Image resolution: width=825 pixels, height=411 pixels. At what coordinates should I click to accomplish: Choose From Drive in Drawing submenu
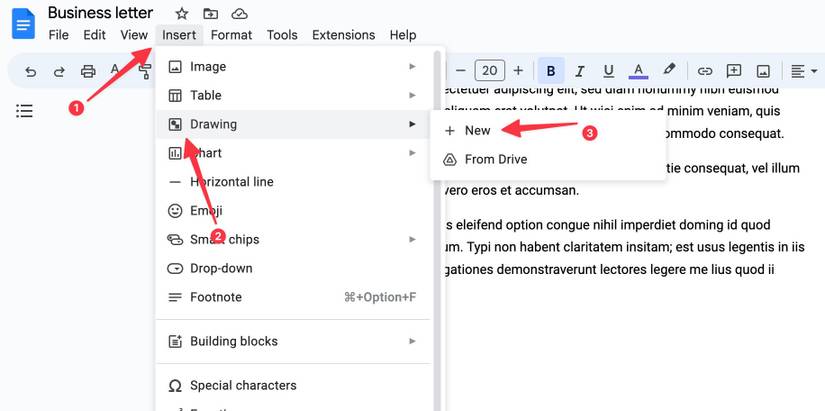click(548, 159)
